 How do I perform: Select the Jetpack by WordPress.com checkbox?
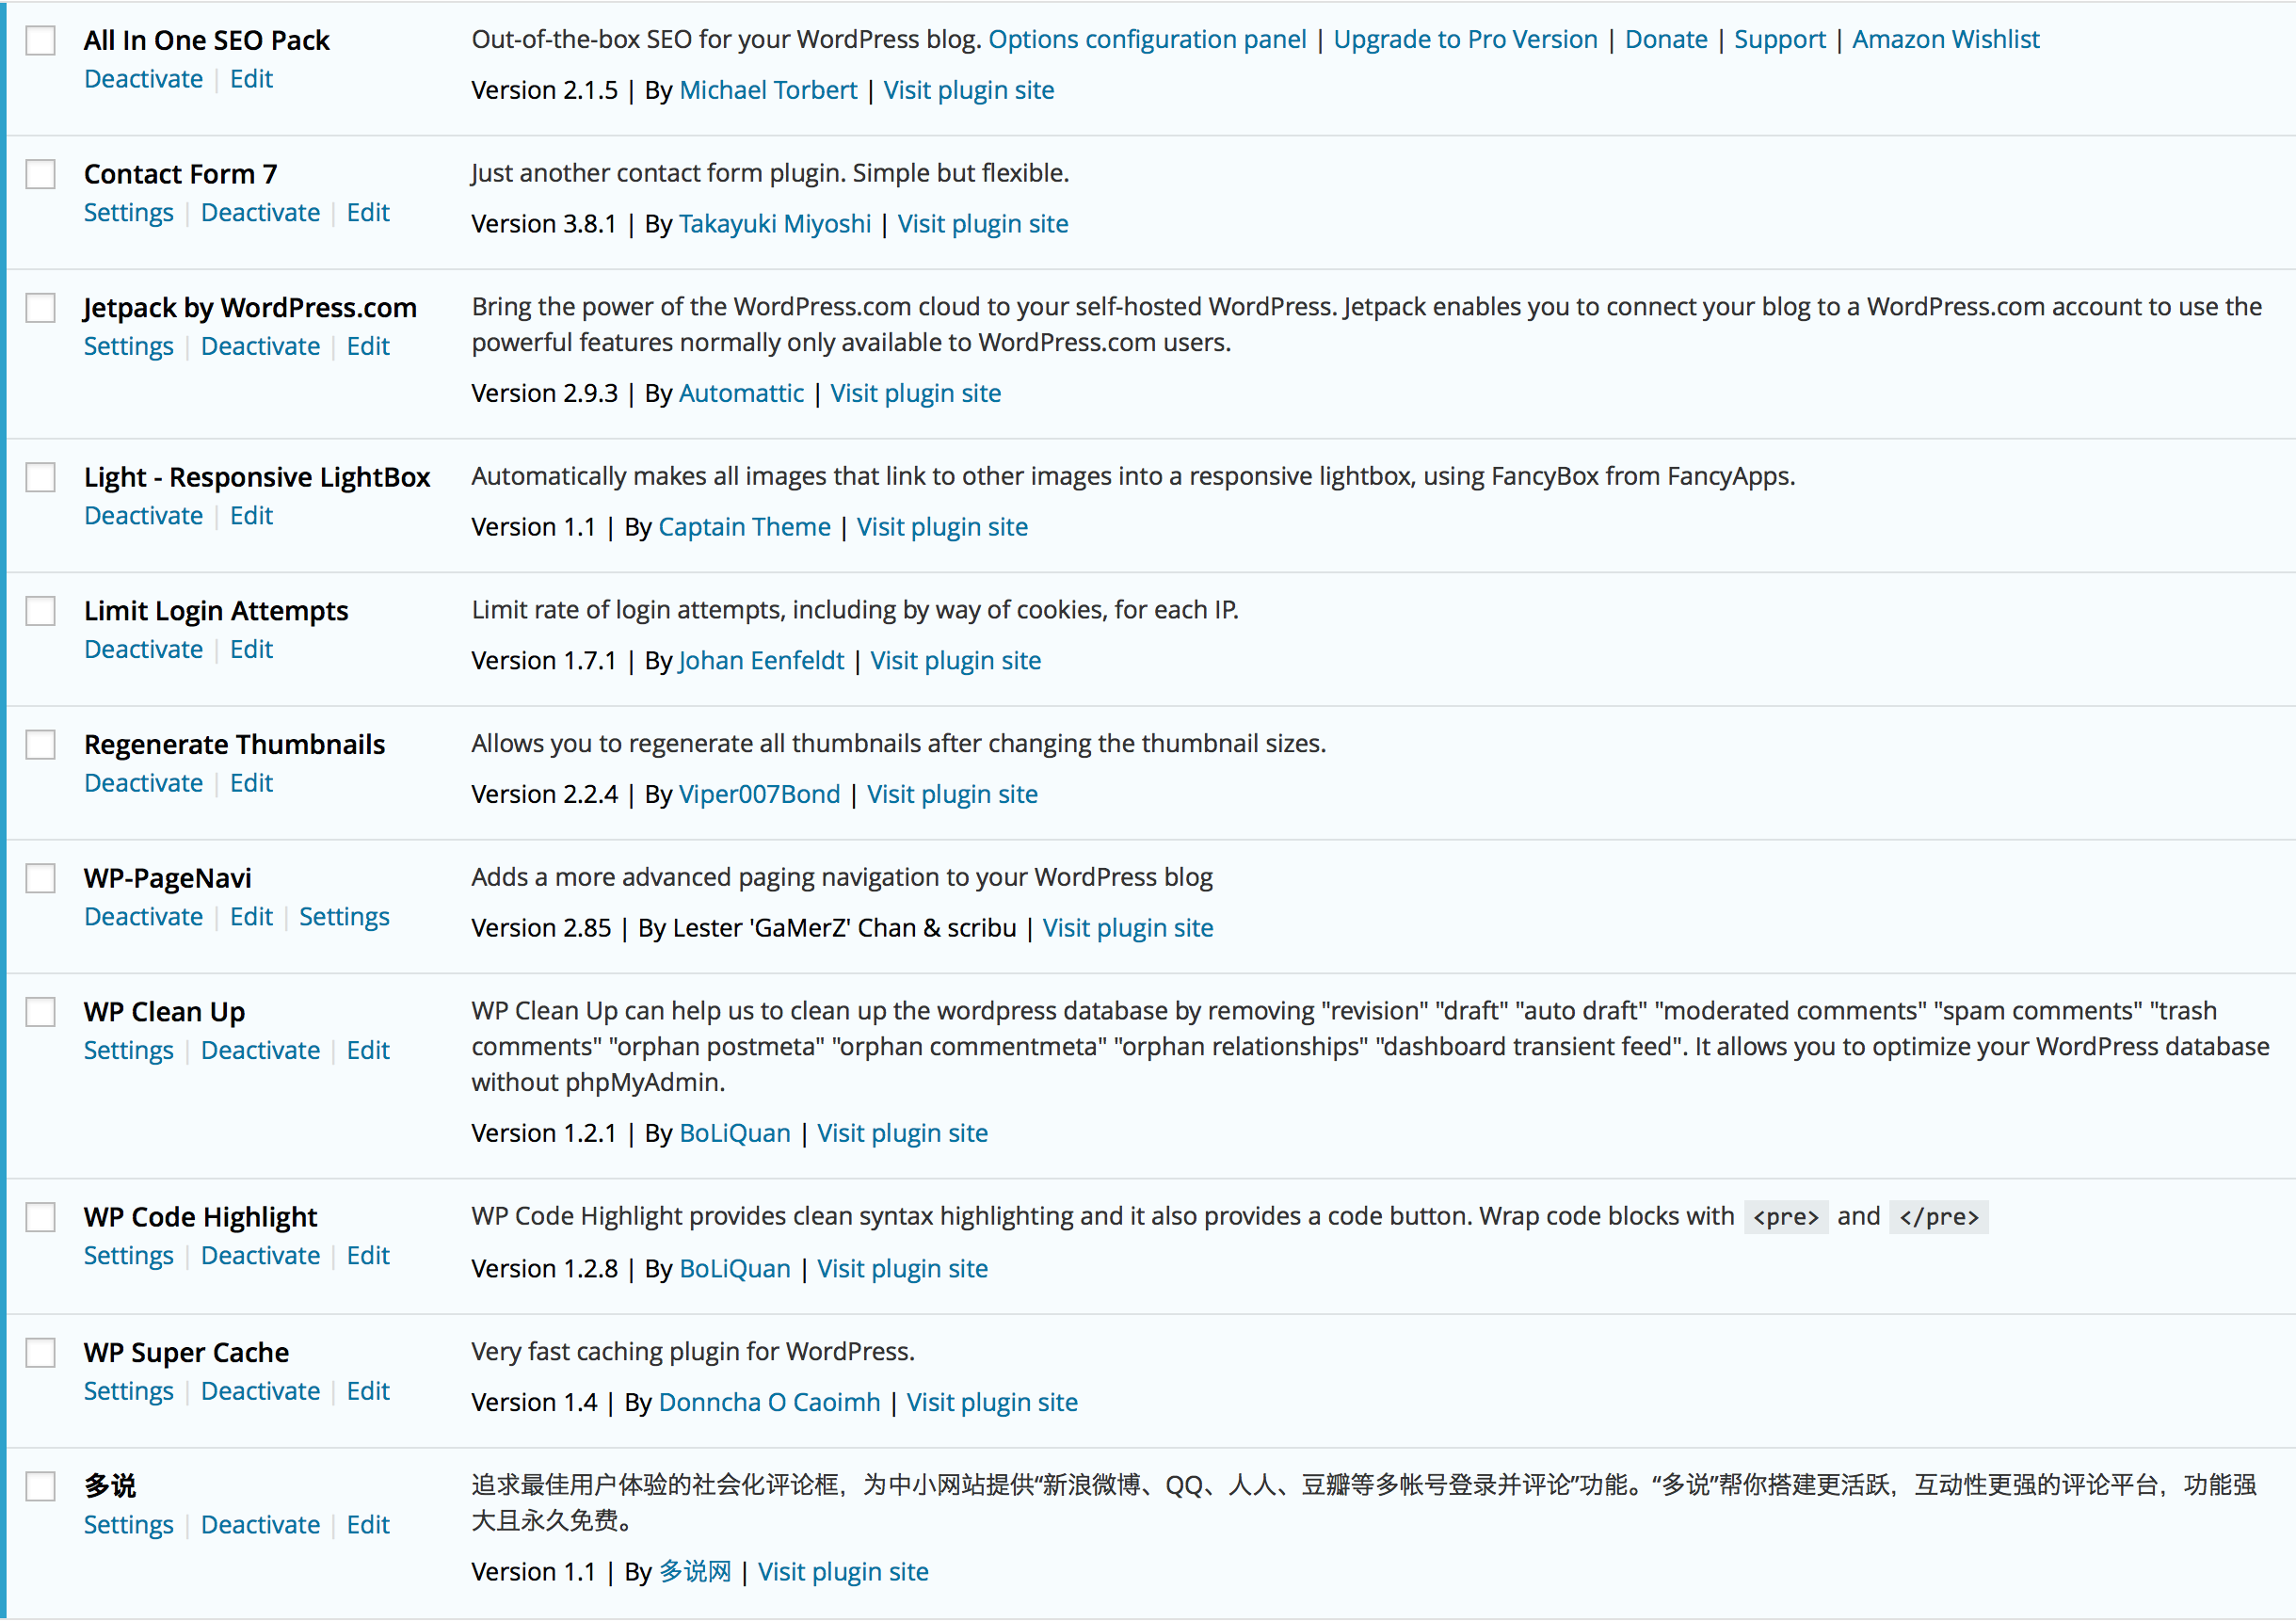point(40,307)
